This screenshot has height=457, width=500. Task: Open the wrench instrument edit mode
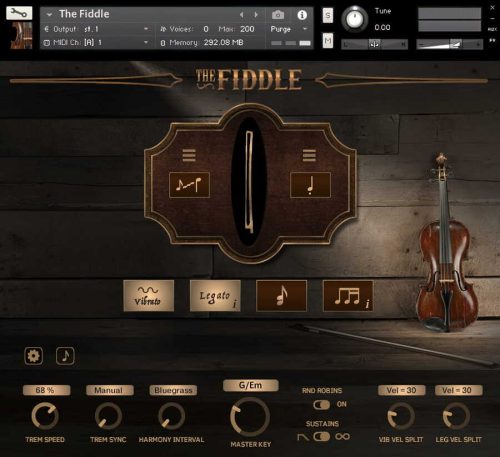19,13
